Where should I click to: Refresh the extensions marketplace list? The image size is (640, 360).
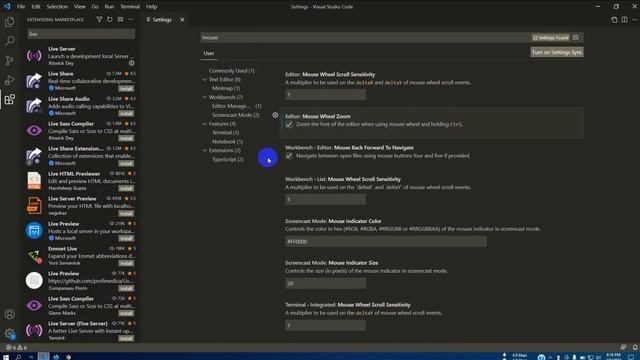click(x=110, y=20)
